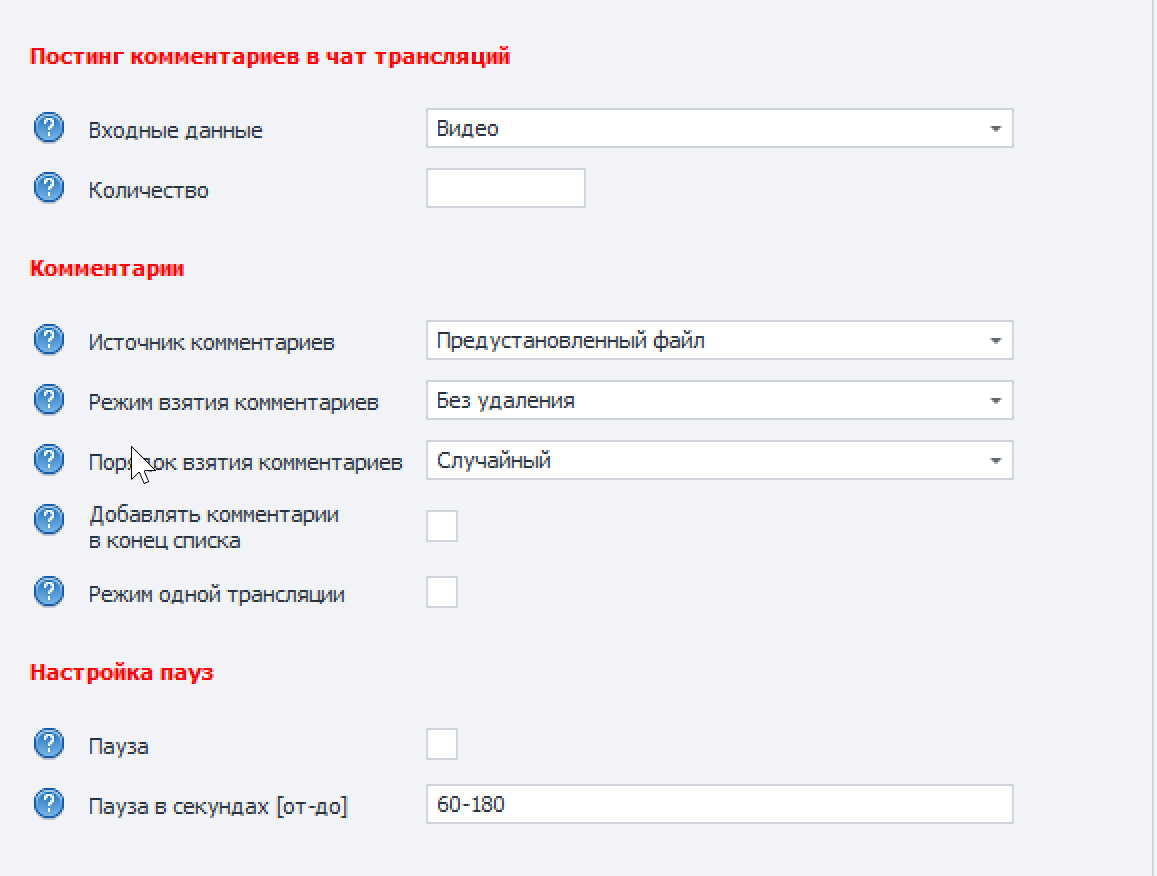Open help for Добавлять комментарии в конец списка
Screen dimensions: 1157x876
click(x=49, y=520)
